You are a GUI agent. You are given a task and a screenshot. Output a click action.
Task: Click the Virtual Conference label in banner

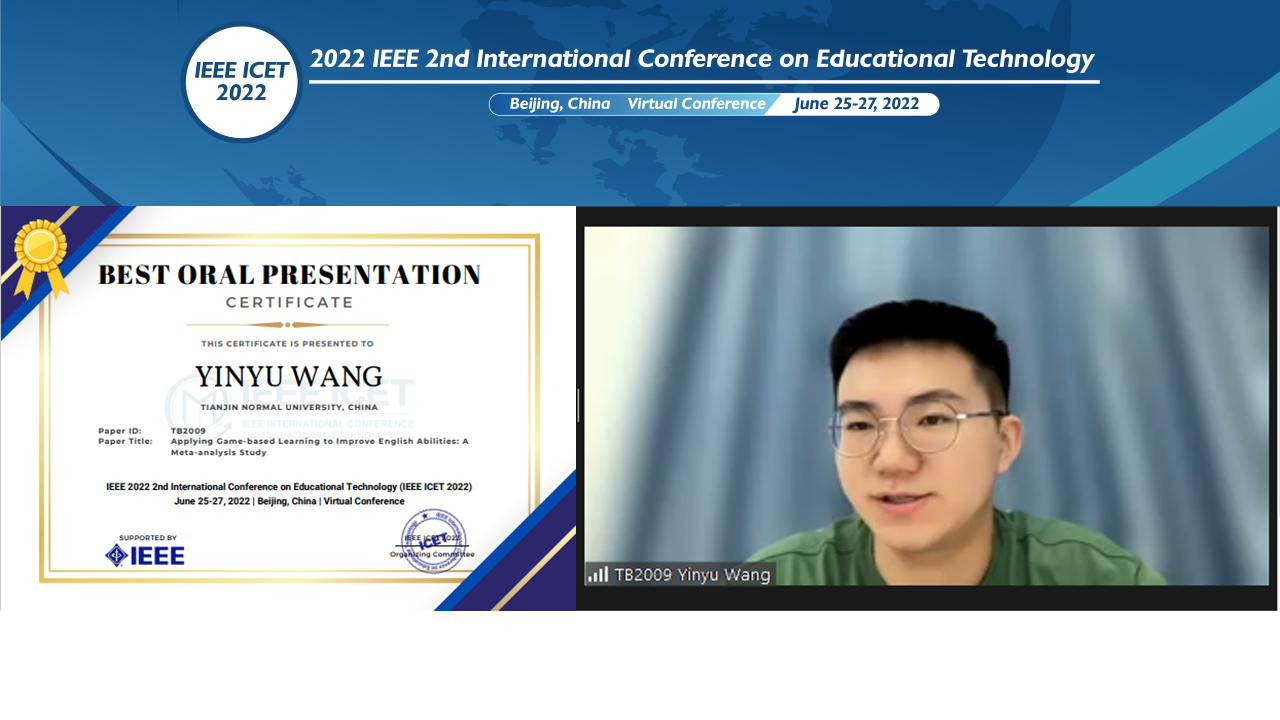point(696,104)
